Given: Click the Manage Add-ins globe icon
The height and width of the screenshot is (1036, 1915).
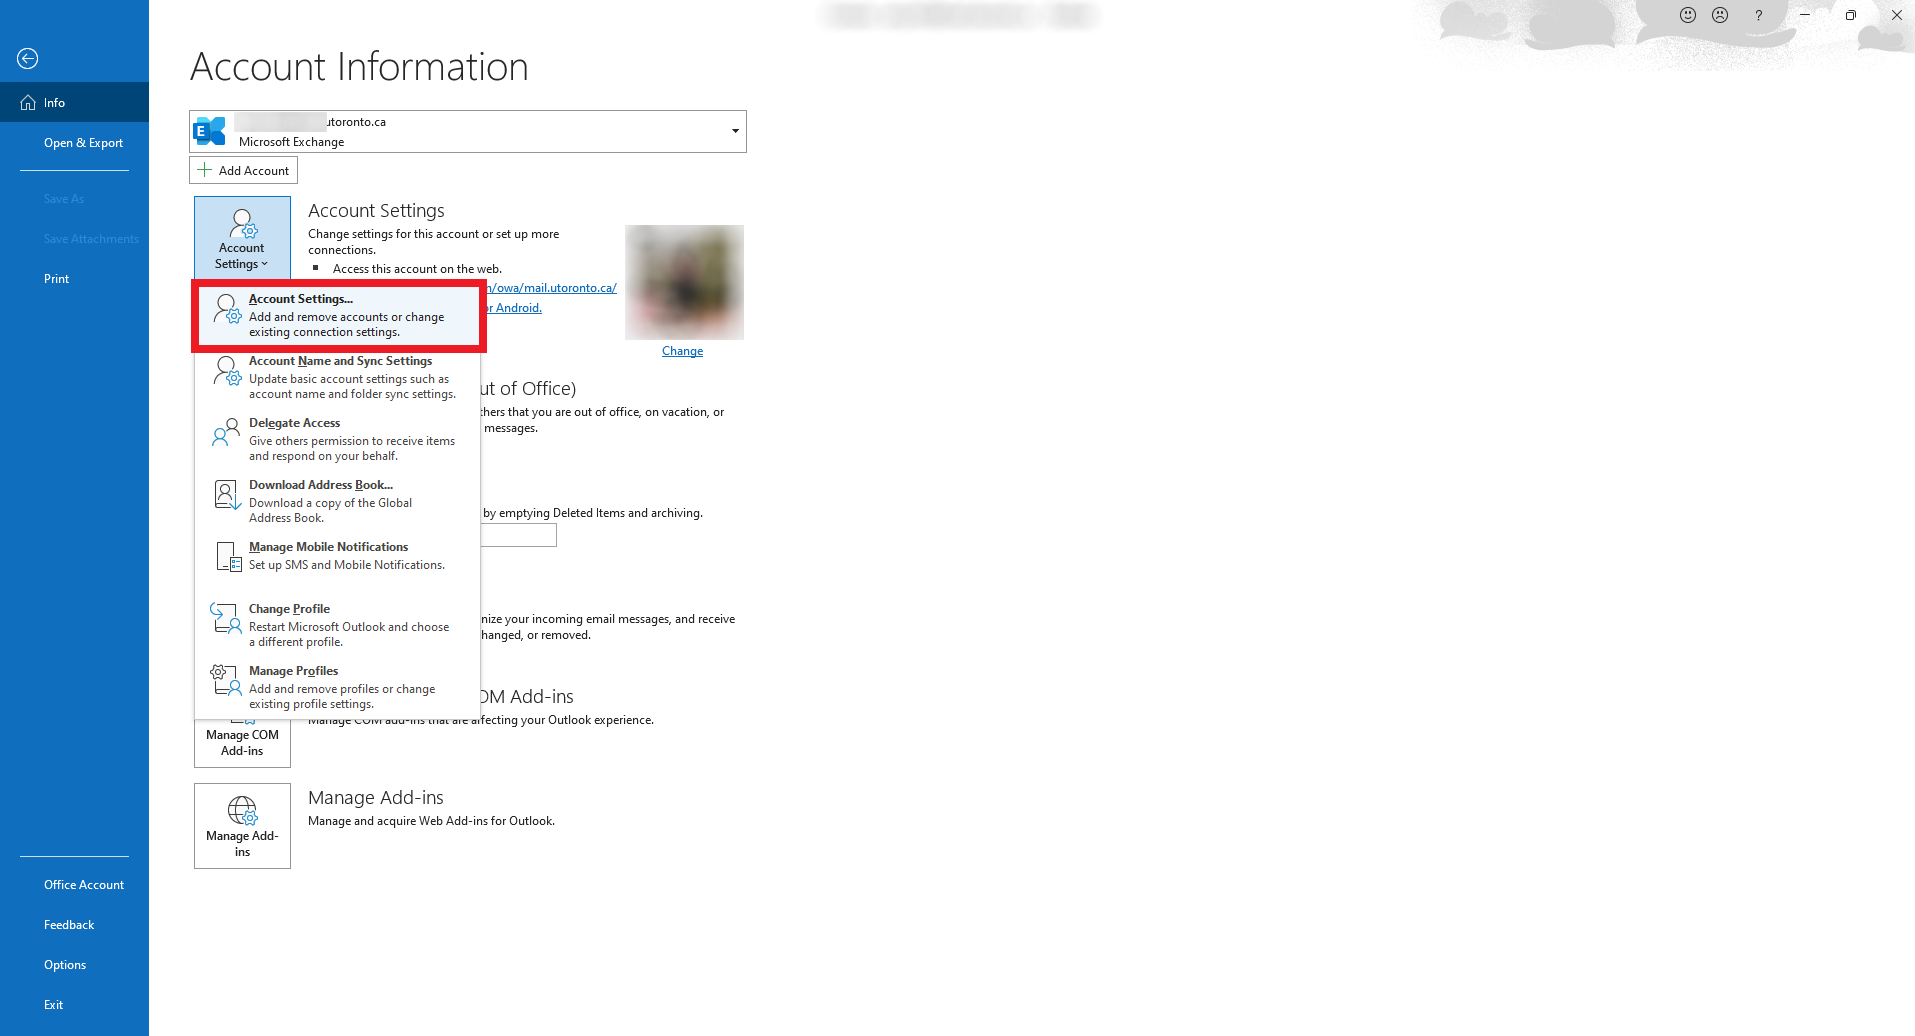Looking at the screenshot, I should click(x=242, y=810).
